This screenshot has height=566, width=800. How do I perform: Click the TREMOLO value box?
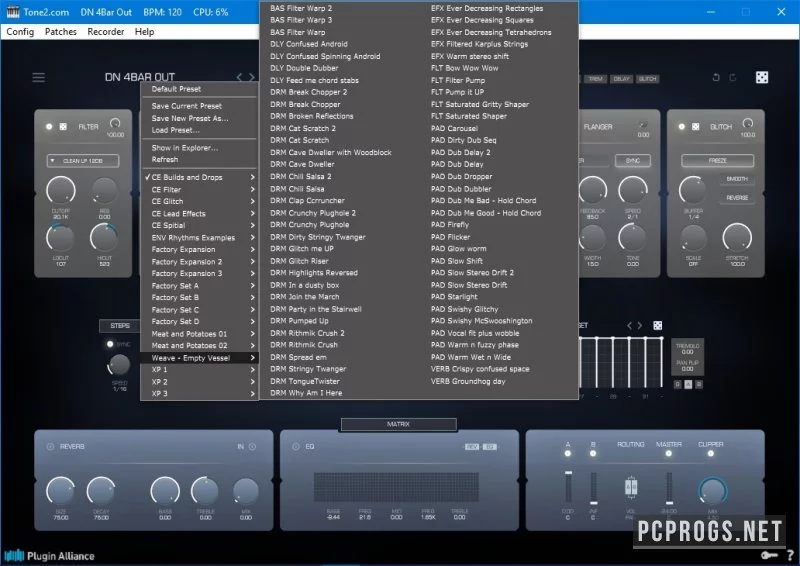tap(687, 349)
